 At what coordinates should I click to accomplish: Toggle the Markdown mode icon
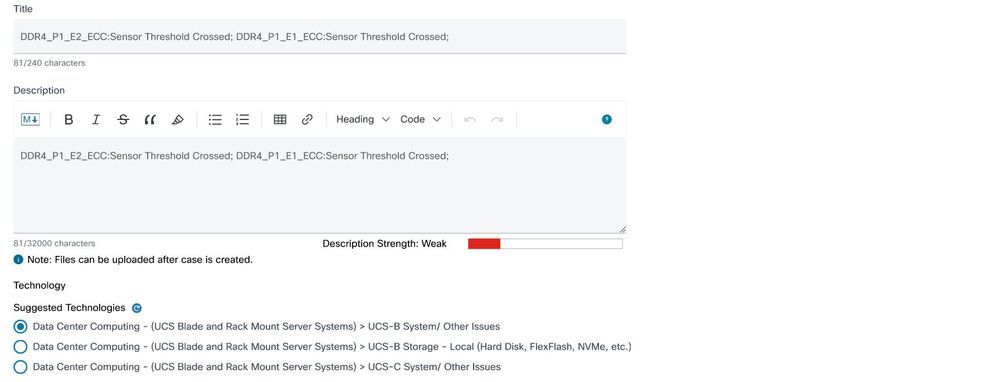[x=30, y=119]
